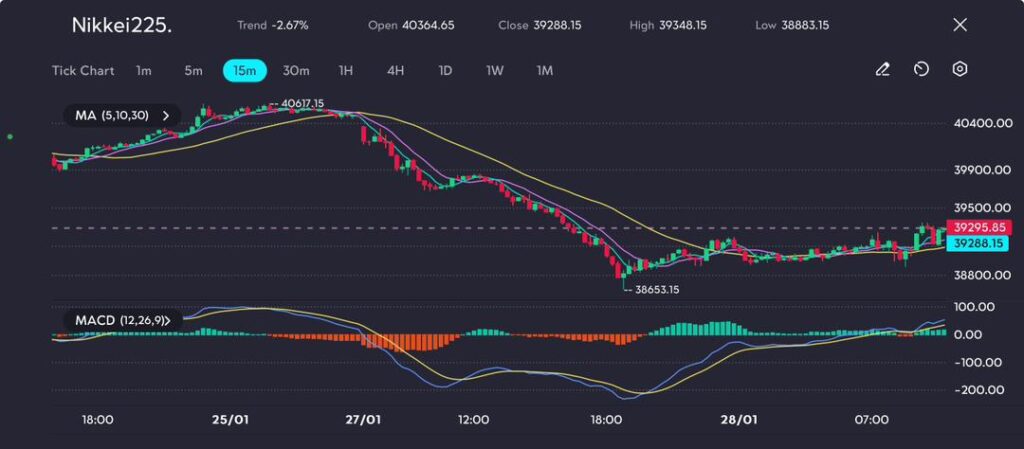Select the 1D timeframe

pos(445,70)
